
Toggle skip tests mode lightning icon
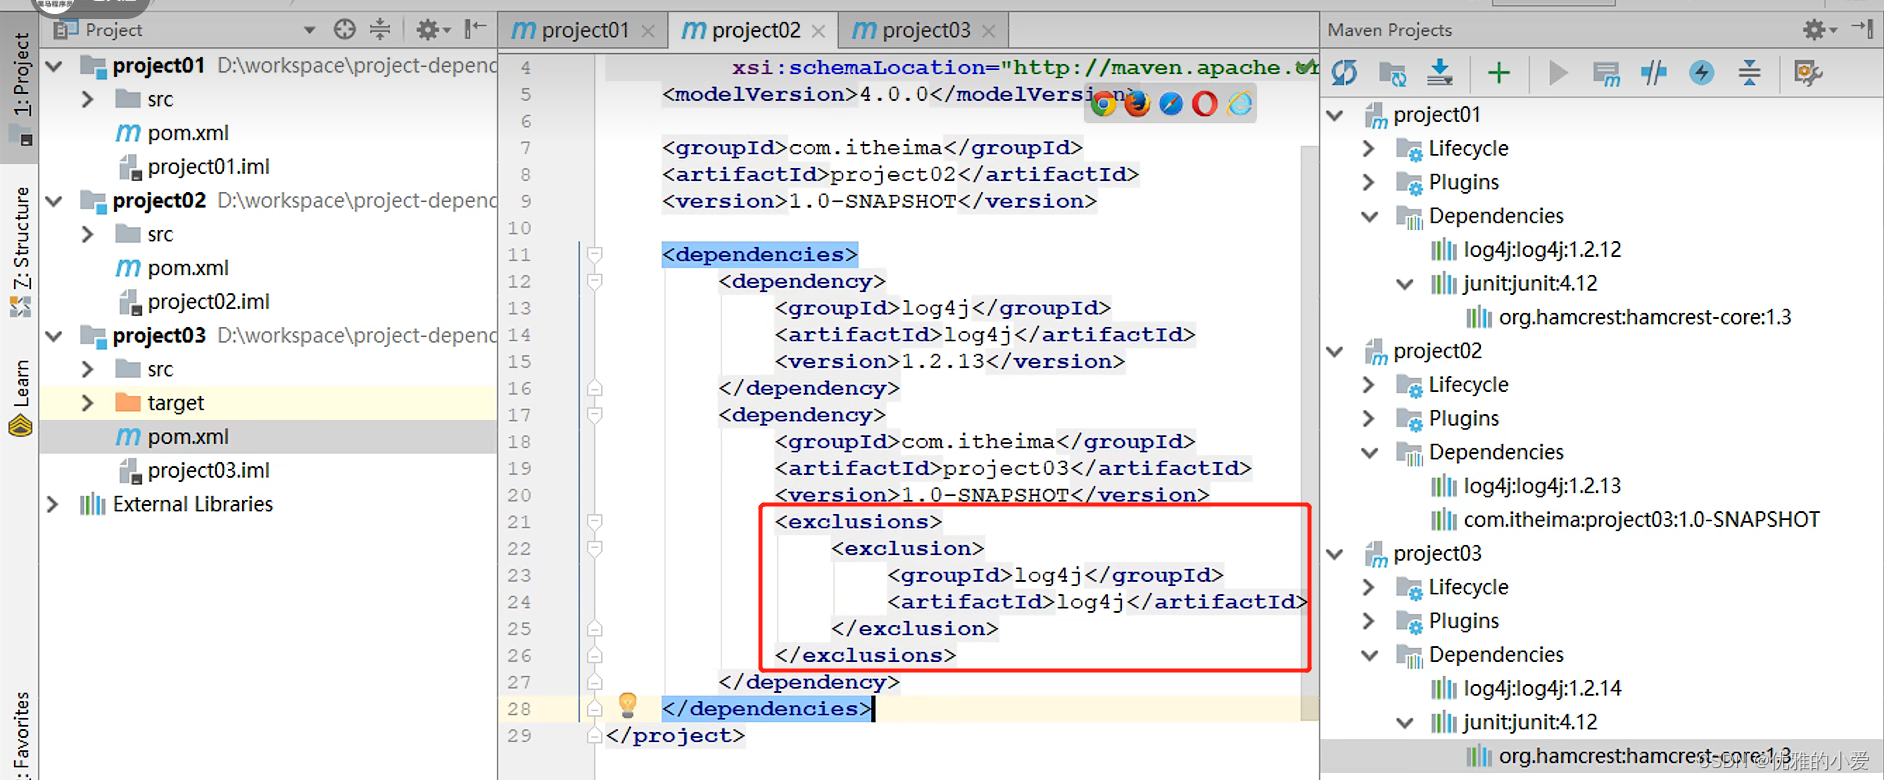pyautogui.click(x=1701, y=73)
